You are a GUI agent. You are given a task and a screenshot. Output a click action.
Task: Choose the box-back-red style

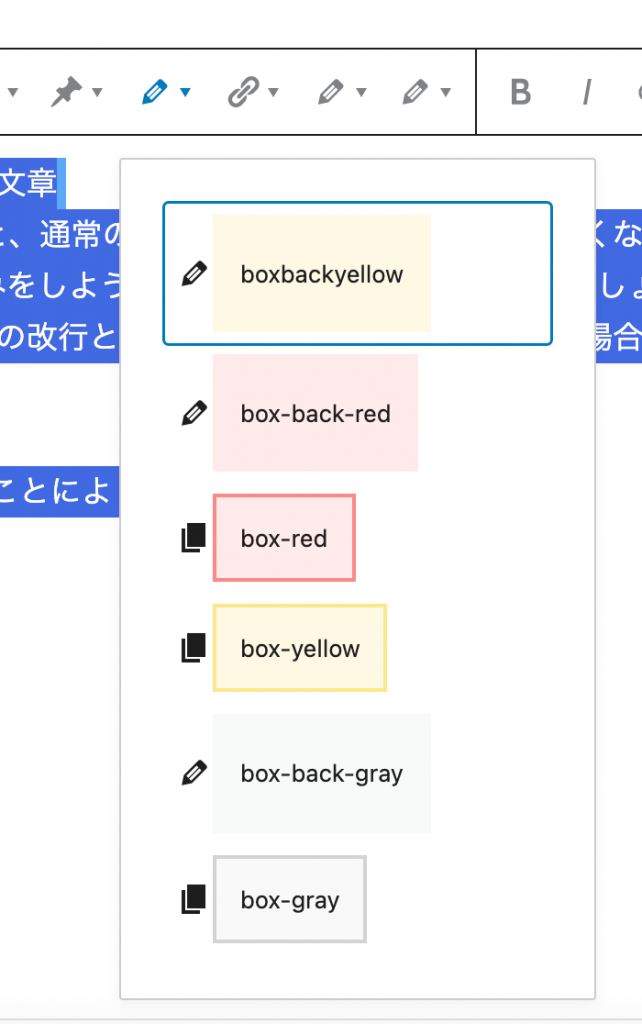[x=315, y=413]
